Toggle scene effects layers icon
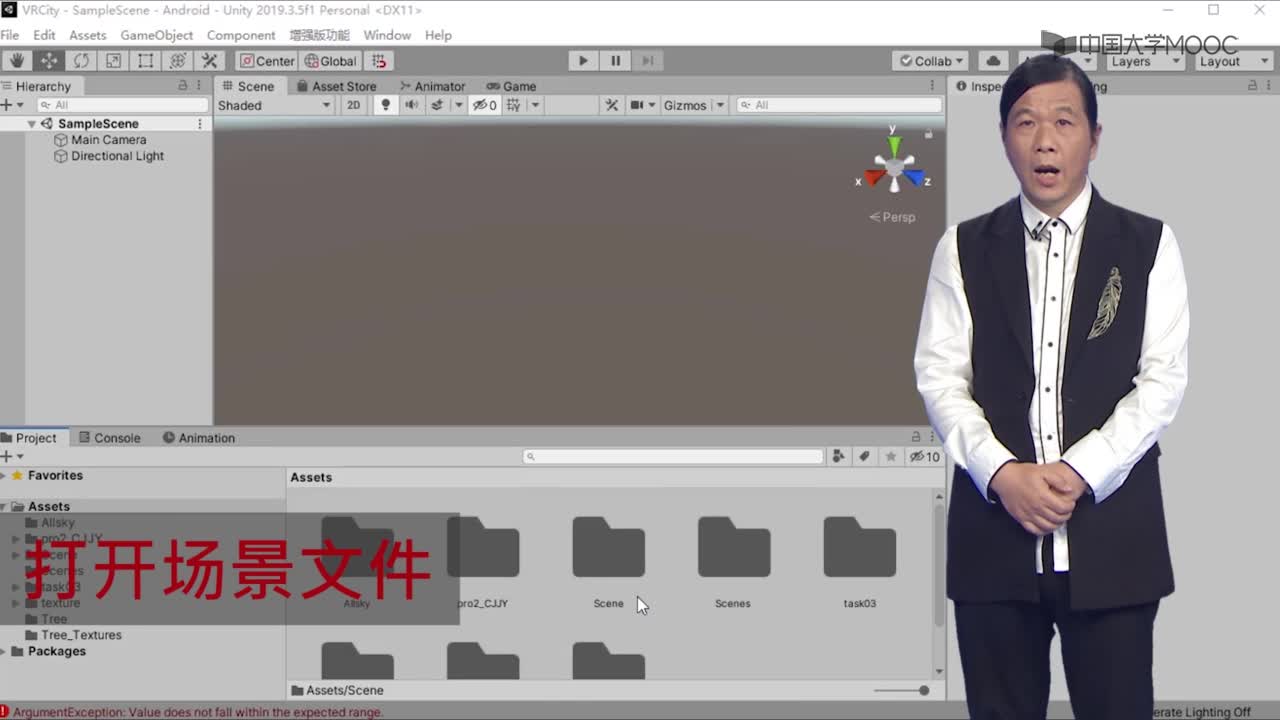Screen dimensions: 1280x720 tap(437, 105)
